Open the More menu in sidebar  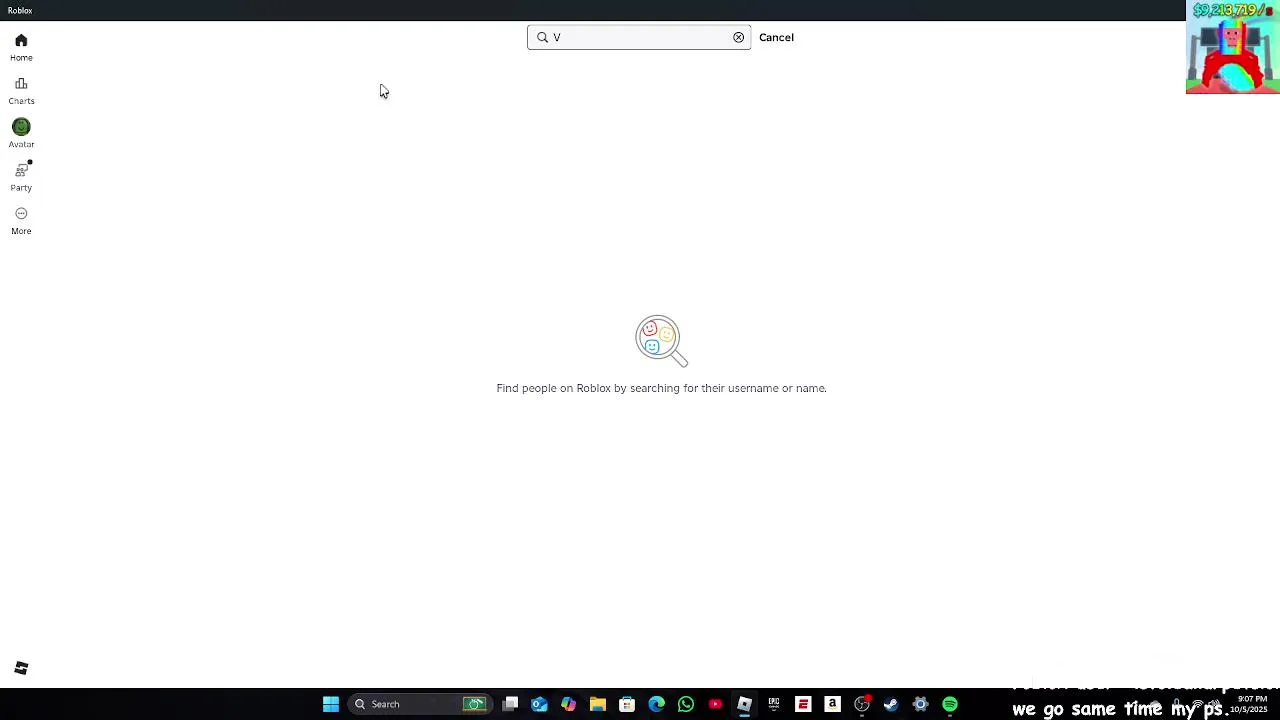[21, 220]
